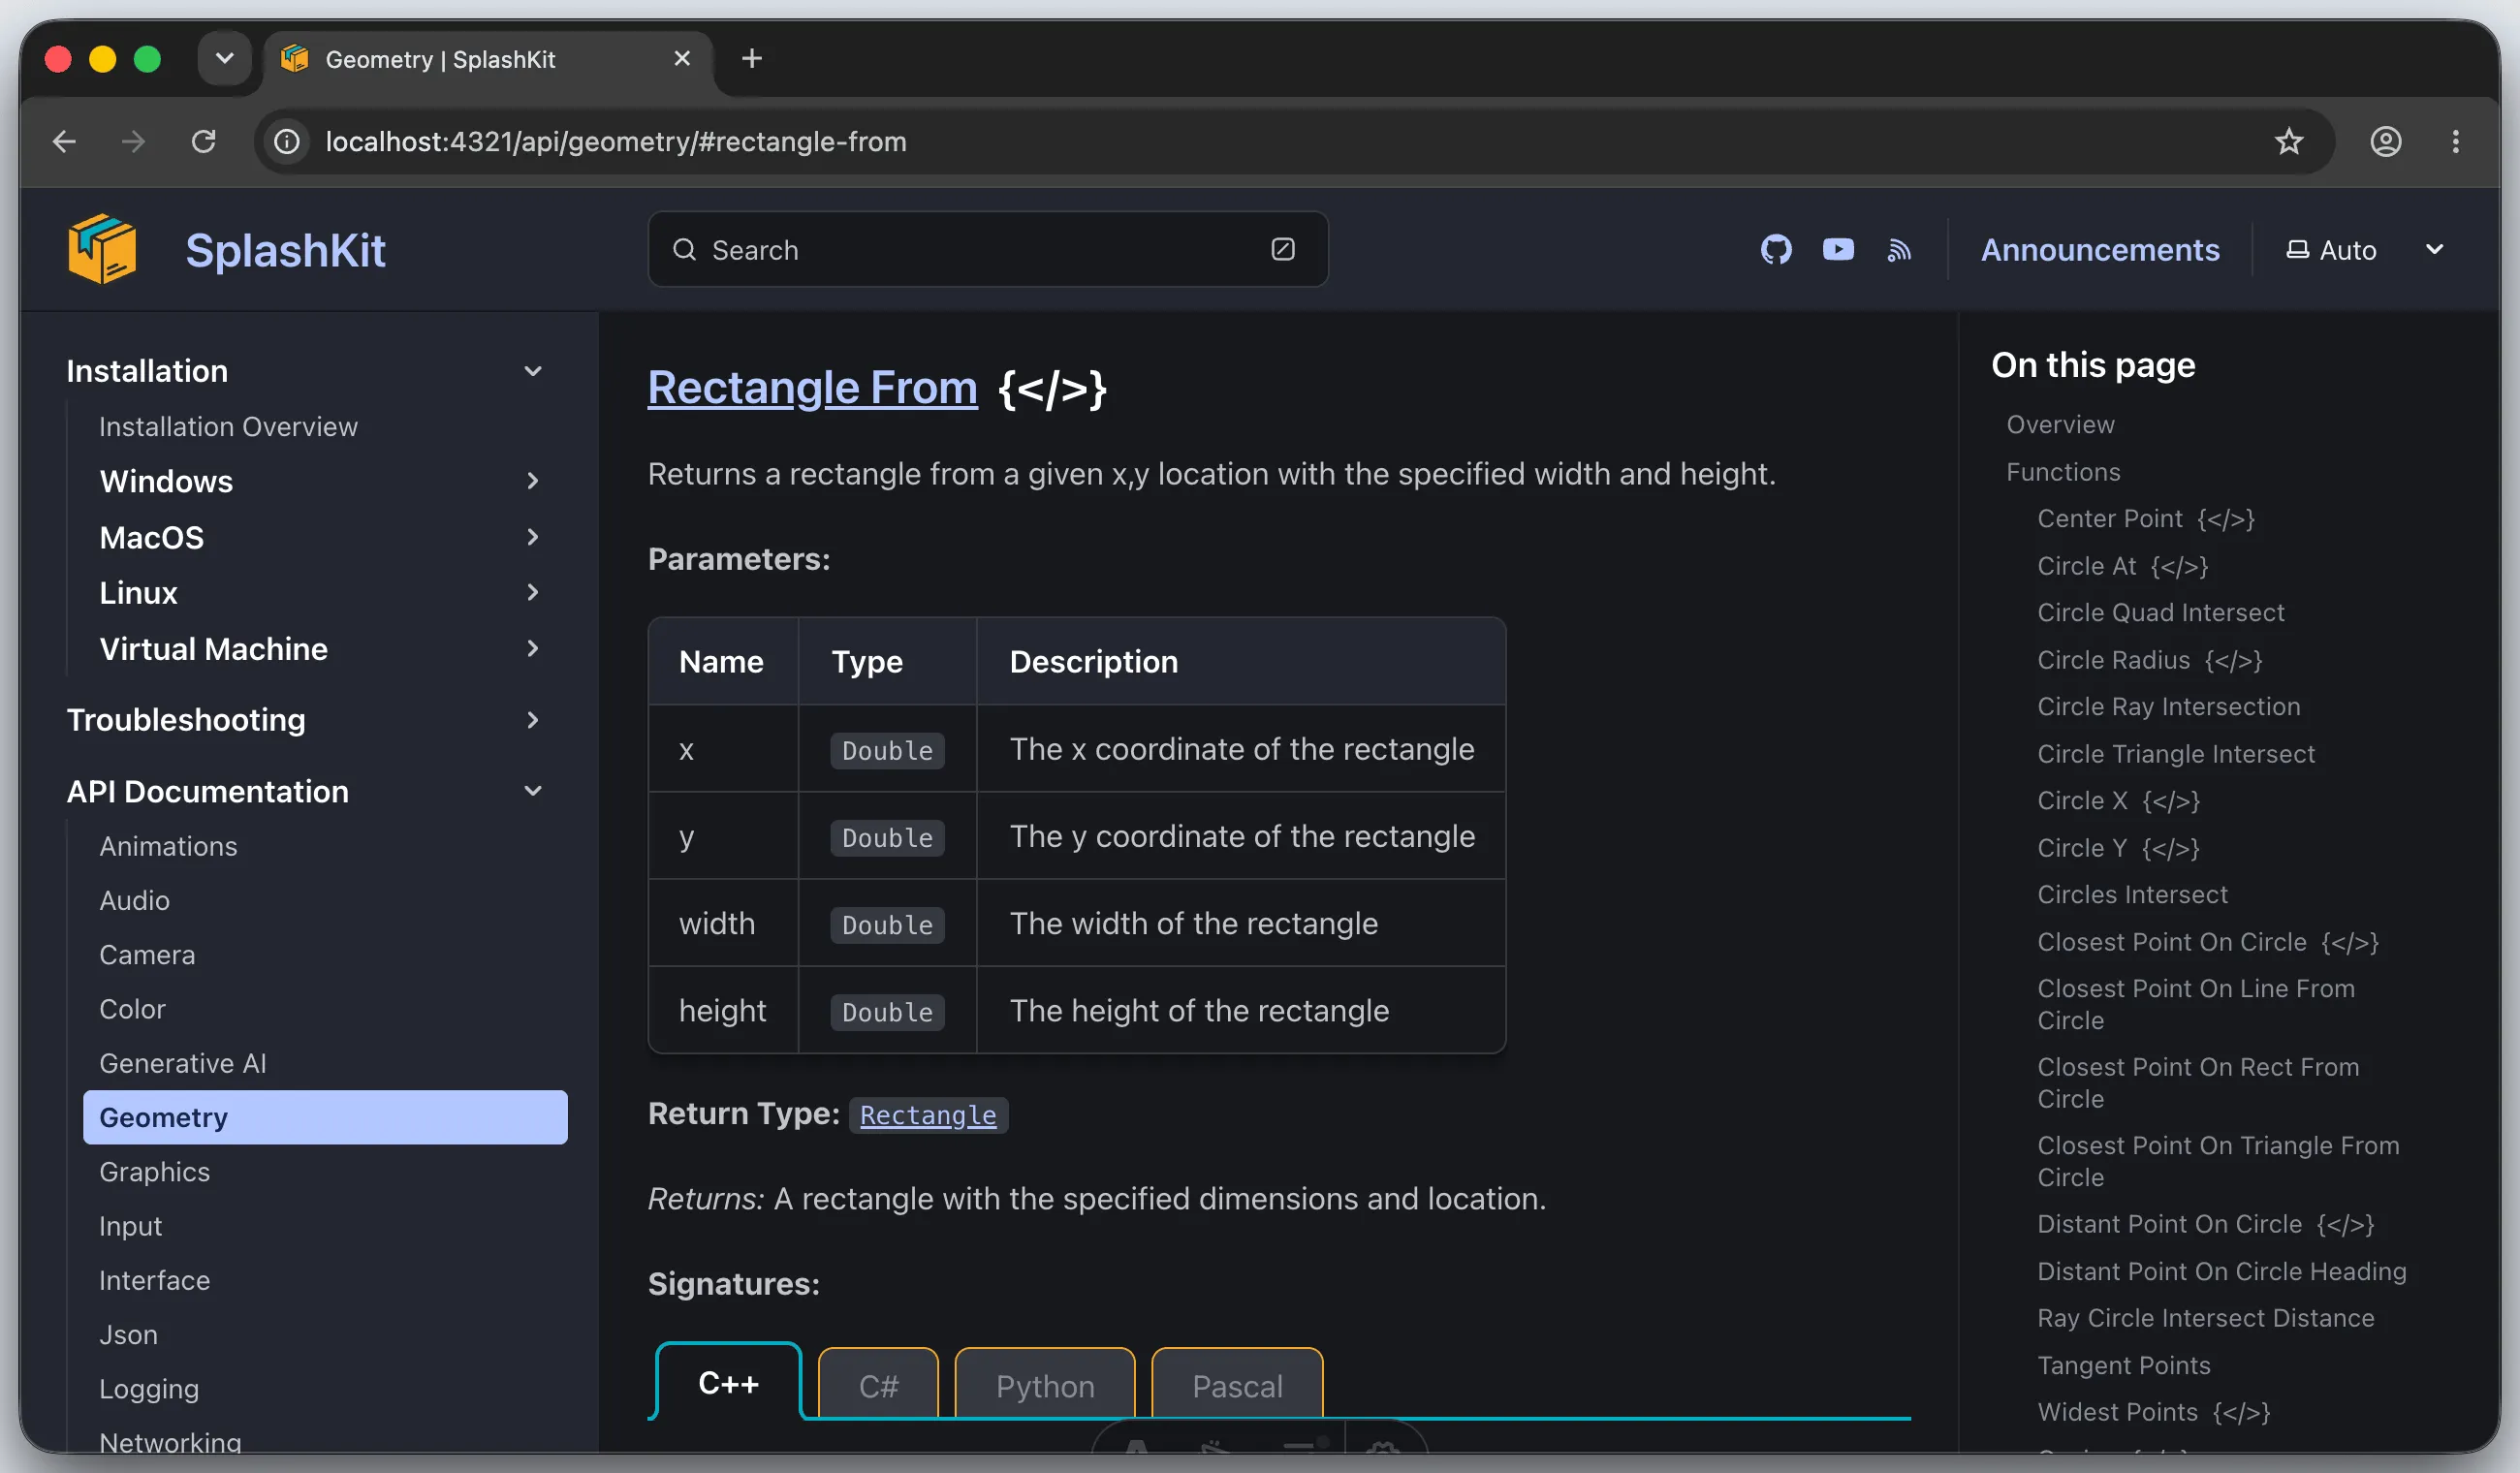2520x1473 pixels.
Task: Open Json in the sidebar
Action: (128, 1335)
